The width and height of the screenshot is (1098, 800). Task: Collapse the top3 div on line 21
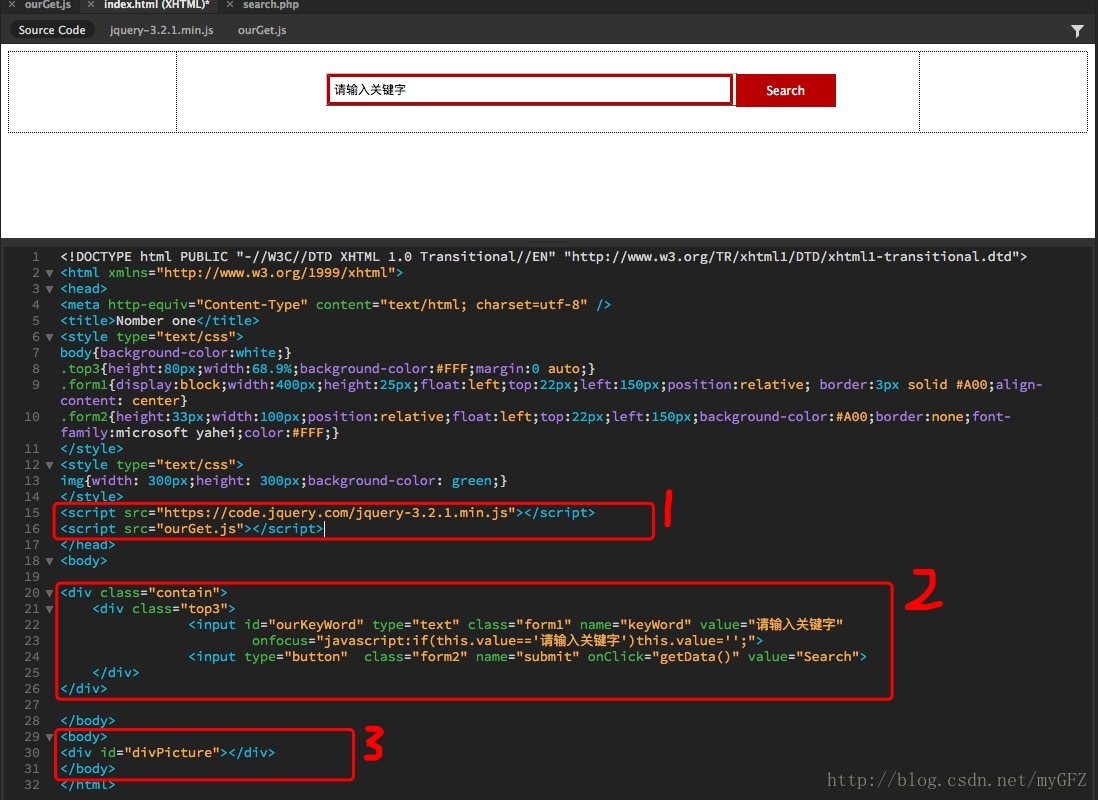click(49, 609)
